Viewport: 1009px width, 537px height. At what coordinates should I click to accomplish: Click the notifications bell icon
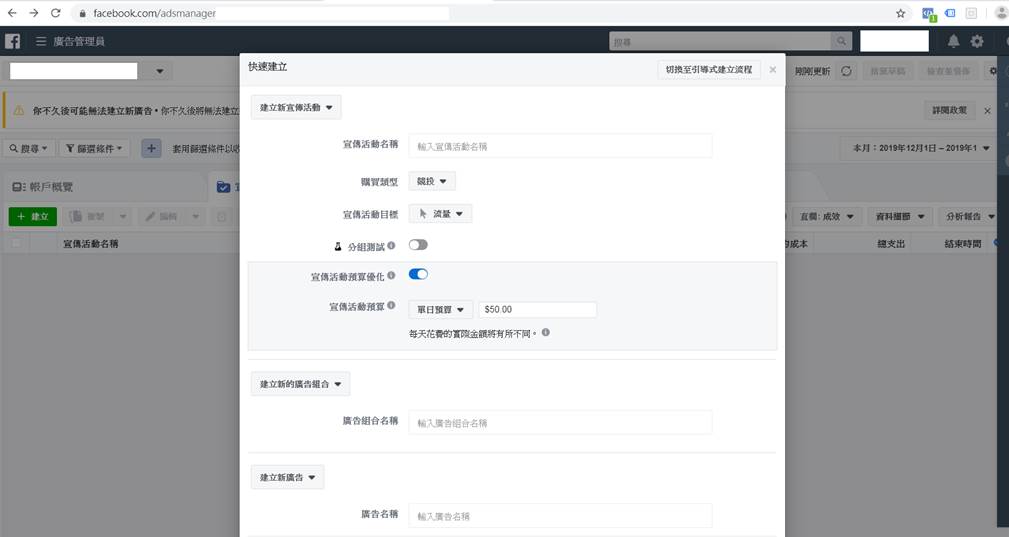pyautogui.click(x=953, y=41)
